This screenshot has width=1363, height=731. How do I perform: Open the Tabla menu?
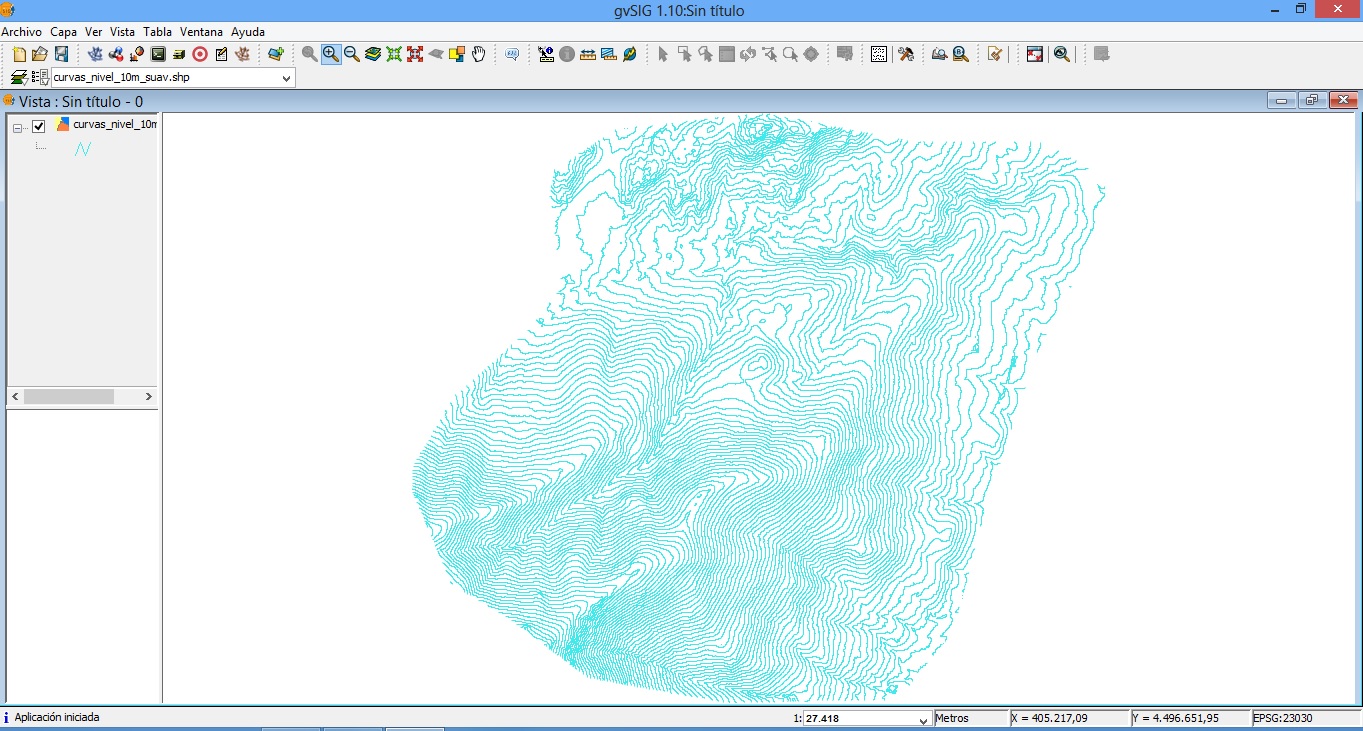point(158,32)
